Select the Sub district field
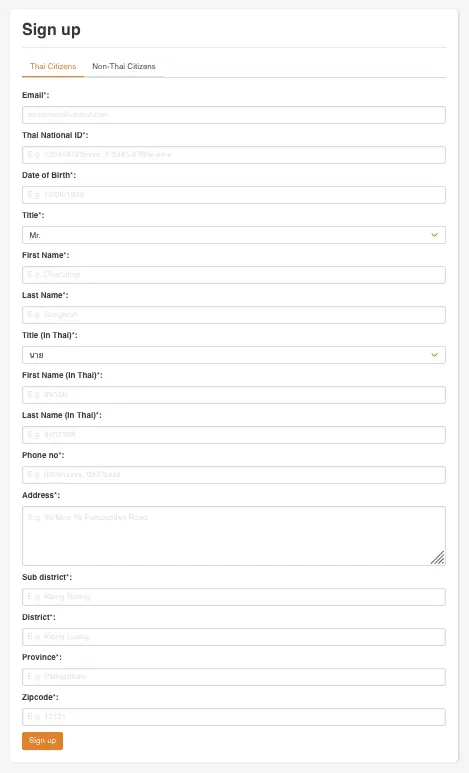The image size is (469, 773). pos(234,597)
